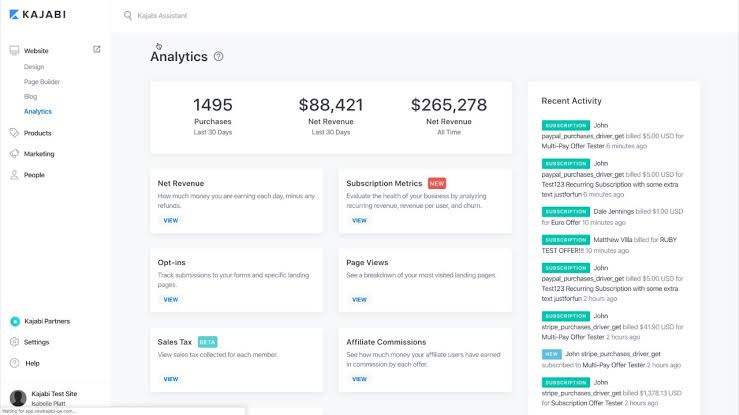The image size is (739, 415).
Task: Click the Page Views card title
Action: (367, 262)
